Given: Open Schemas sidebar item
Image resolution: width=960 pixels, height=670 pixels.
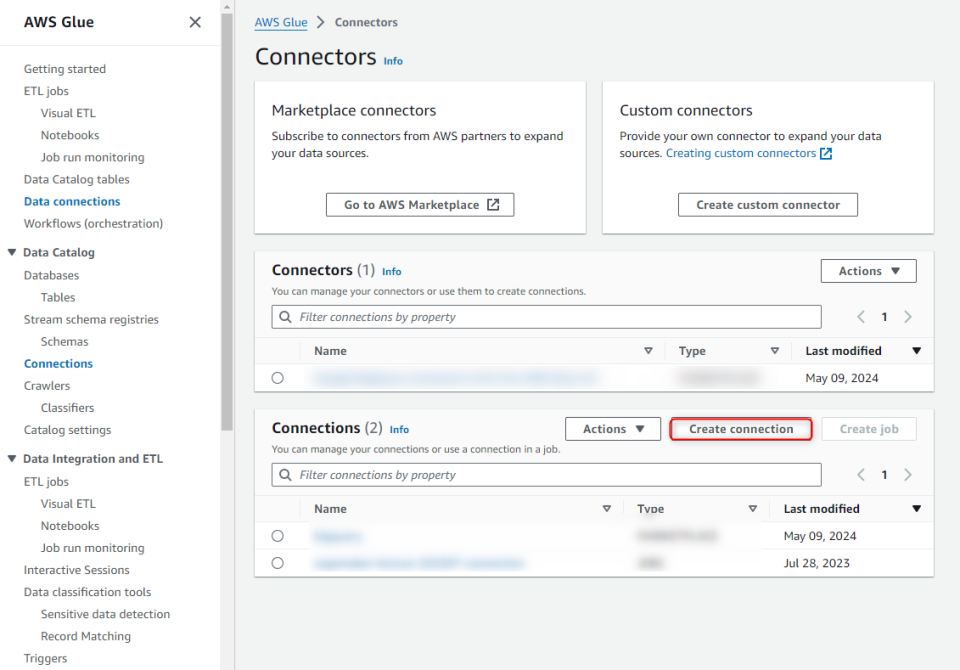Looking at the screenshot, I should click(x=64, y=342).
